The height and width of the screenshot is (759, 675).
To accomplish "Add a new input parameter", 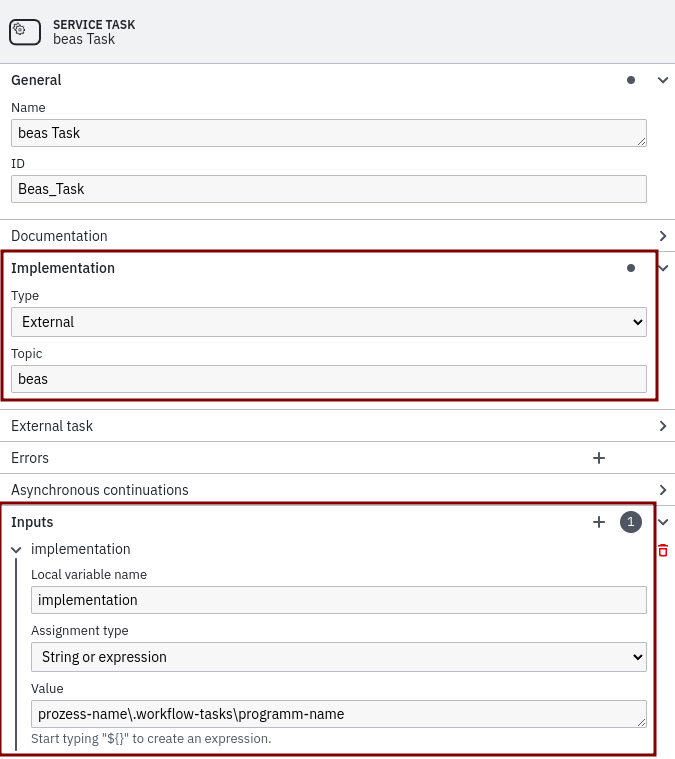I will click(599, 522).
